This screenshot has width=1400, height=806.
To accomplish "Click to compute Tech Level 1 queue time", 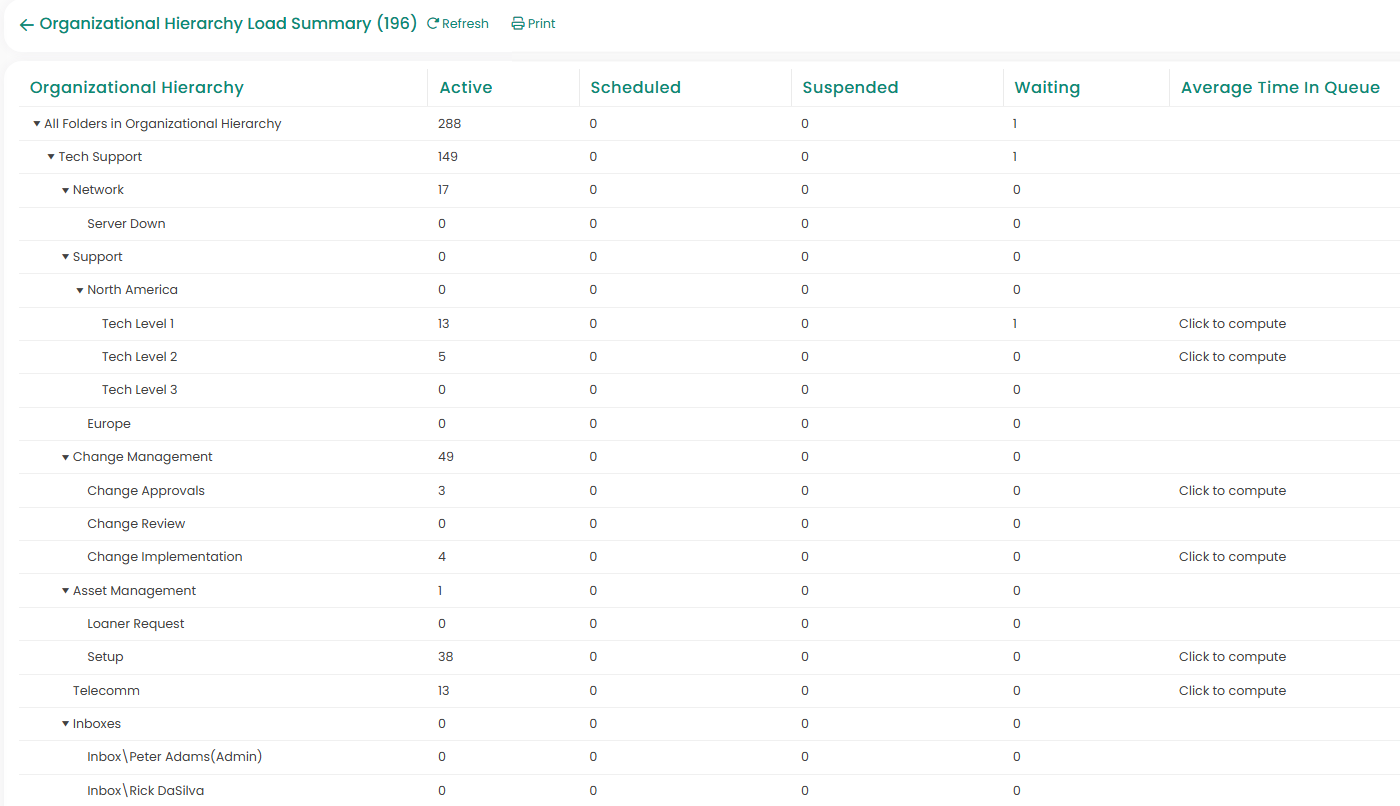I will point(1232,324).
